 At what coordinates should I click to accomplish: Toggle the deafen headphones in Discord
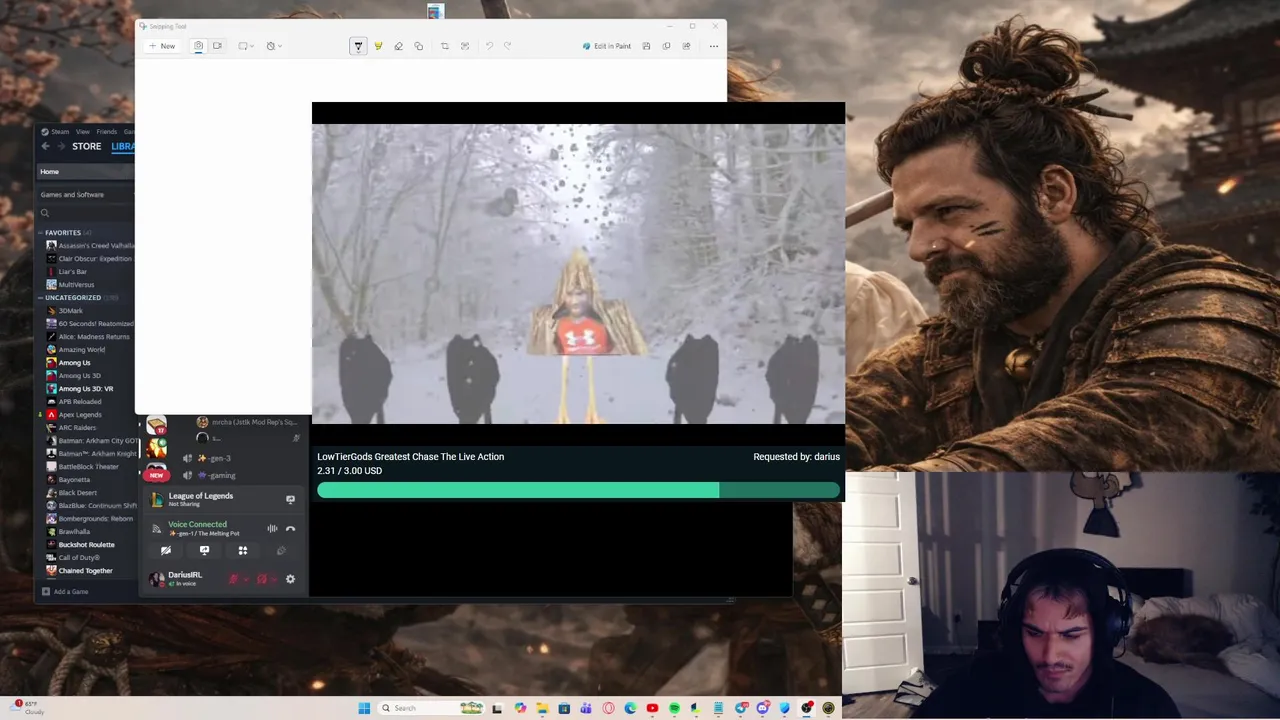click(261, 578)
